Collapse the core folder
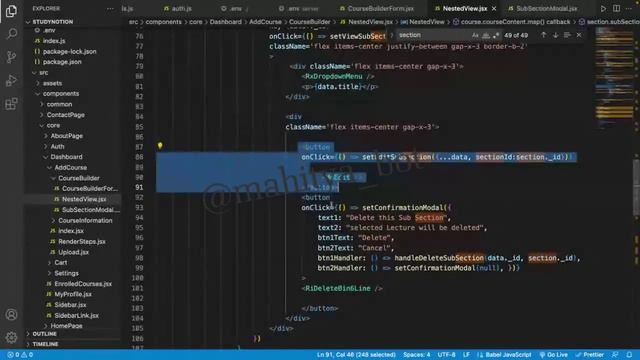Viewport: 640px width, 360px height. (53, 125)
